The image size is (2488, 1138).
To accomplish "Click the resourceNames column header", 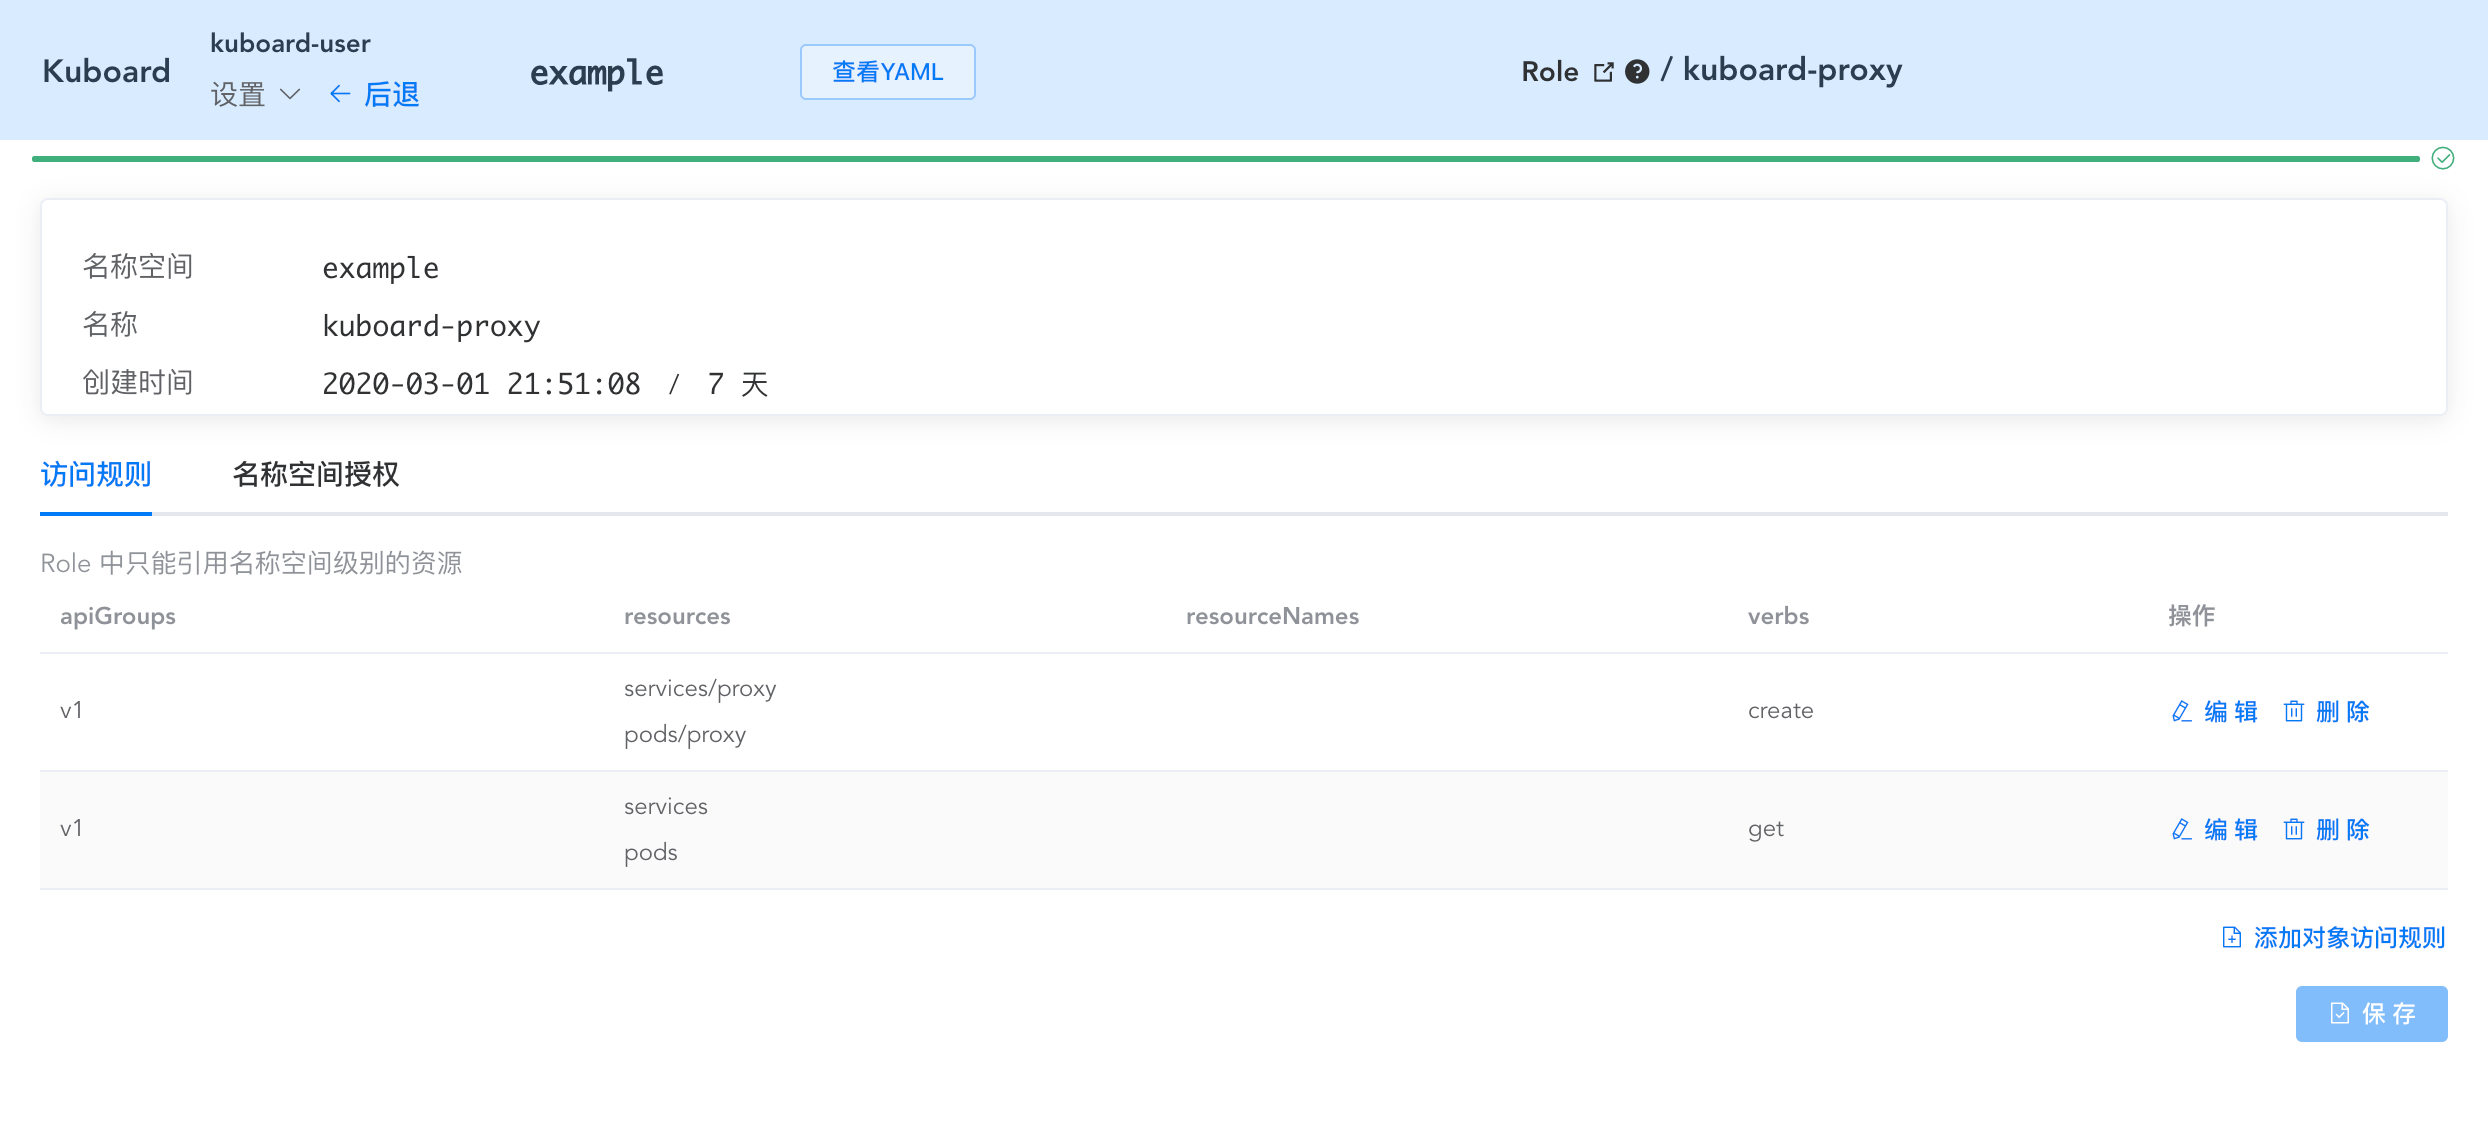I will [1272, 616].
